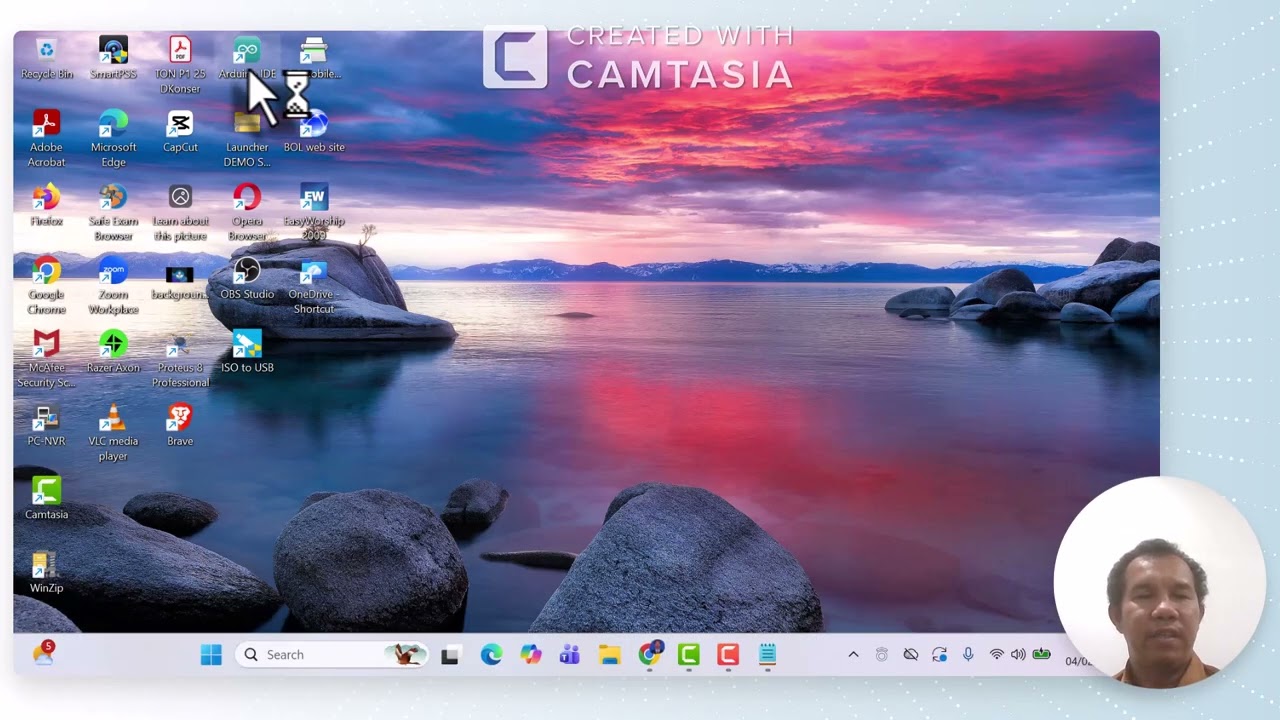Select the Launcher DEMO shortcut
The width and height of the screenshot is (1280, 720).
[247, 139]
